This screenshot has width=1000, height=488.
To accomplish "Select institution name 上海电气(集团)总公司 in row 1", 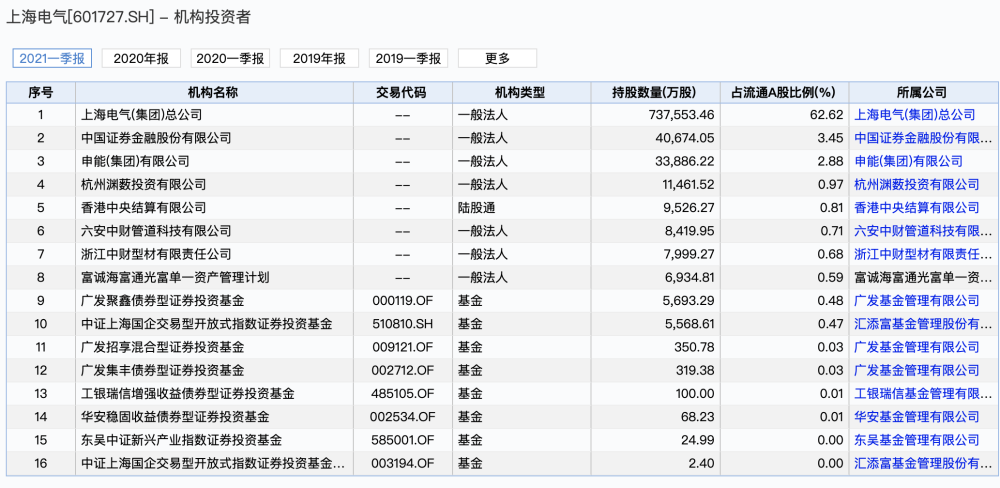I will [142, 115].
